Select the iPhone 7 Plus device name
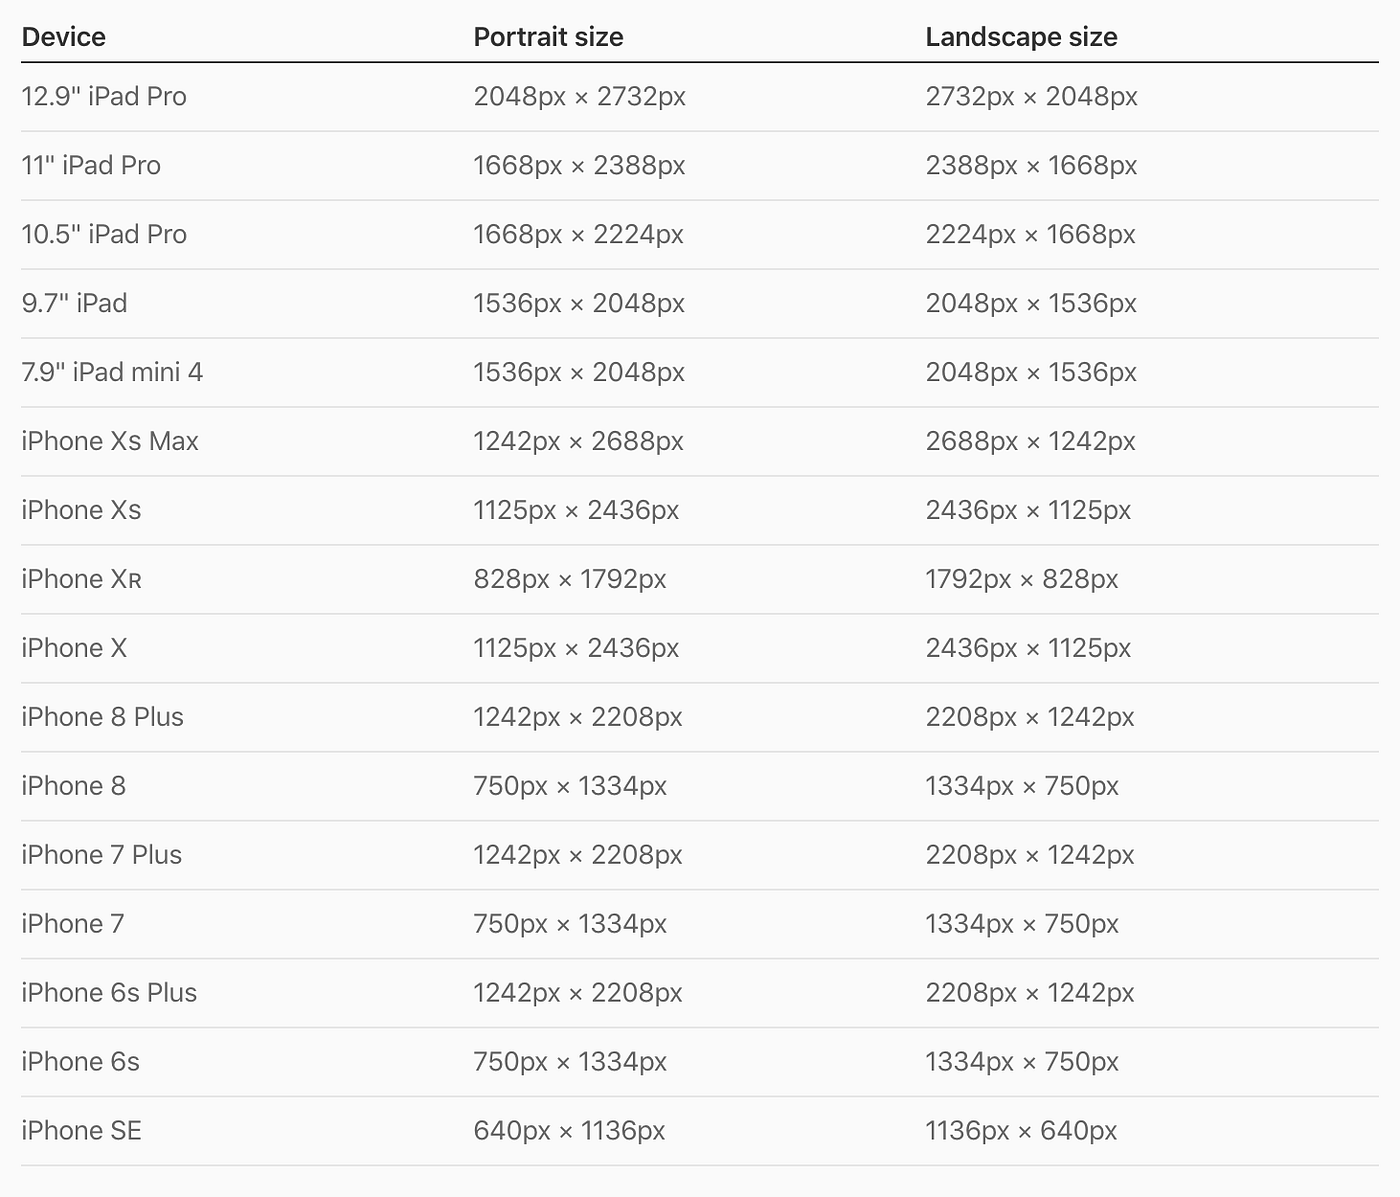 pyautogui.click(x=101, y=855)
